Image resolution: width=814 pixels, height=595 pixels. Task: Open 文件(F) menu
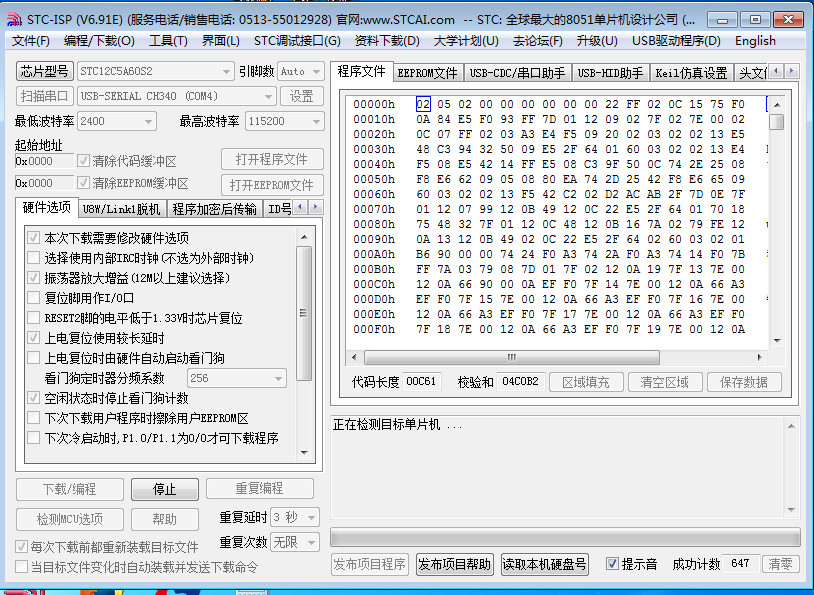click(31, 40)
